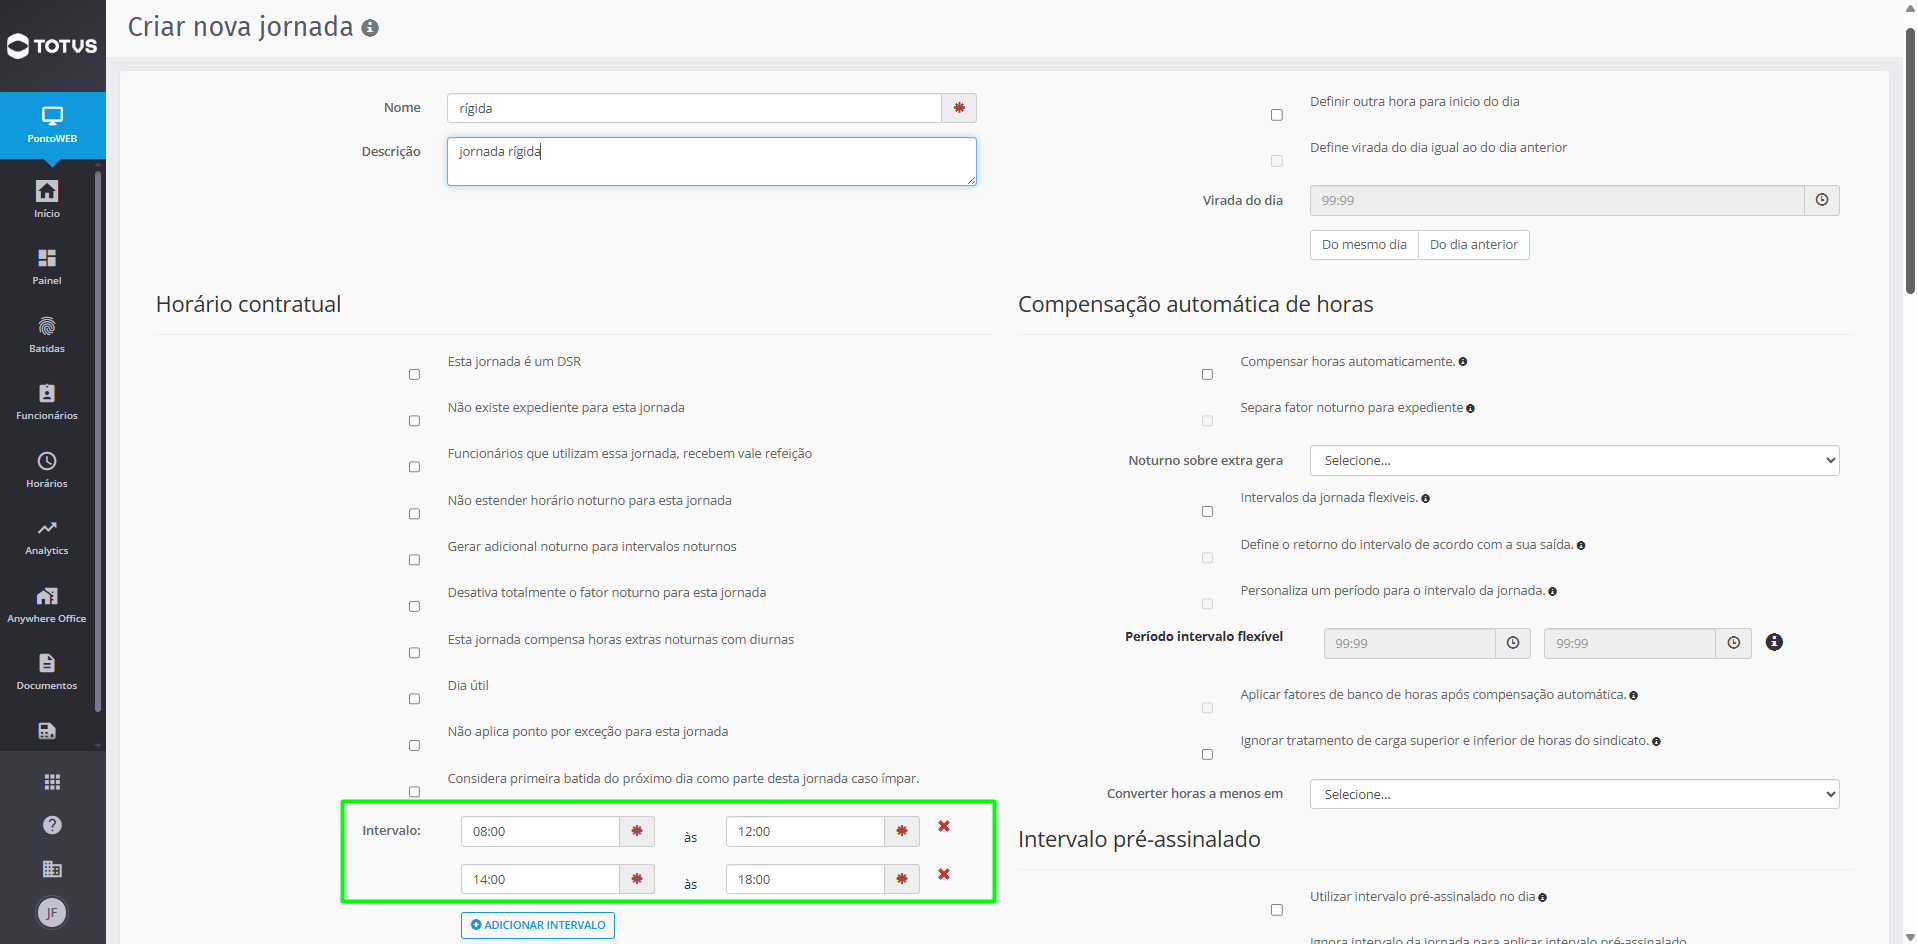Check Não estender horário noturno
Image resolution: width=1917 pixels, height=944 pixels.
[x=414, y=514]
